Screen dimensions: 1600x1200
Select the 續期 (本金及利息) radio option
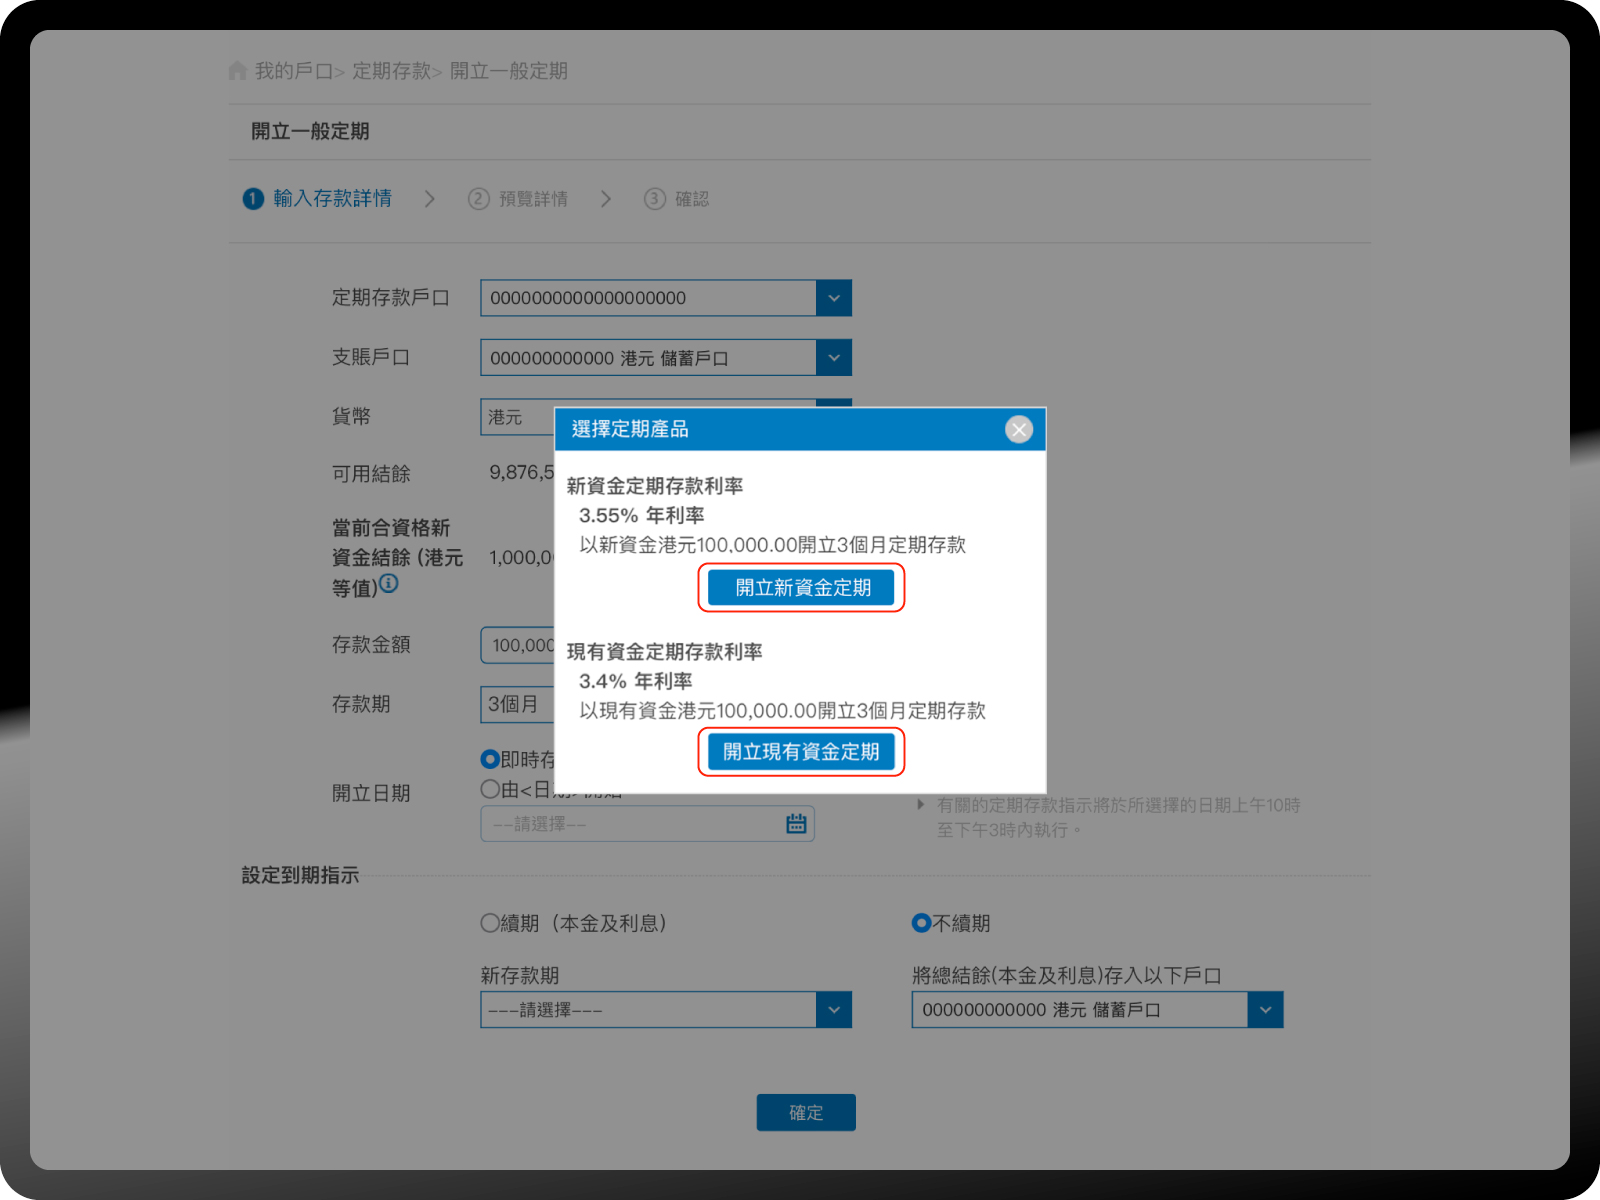click(x=490, y=923)
